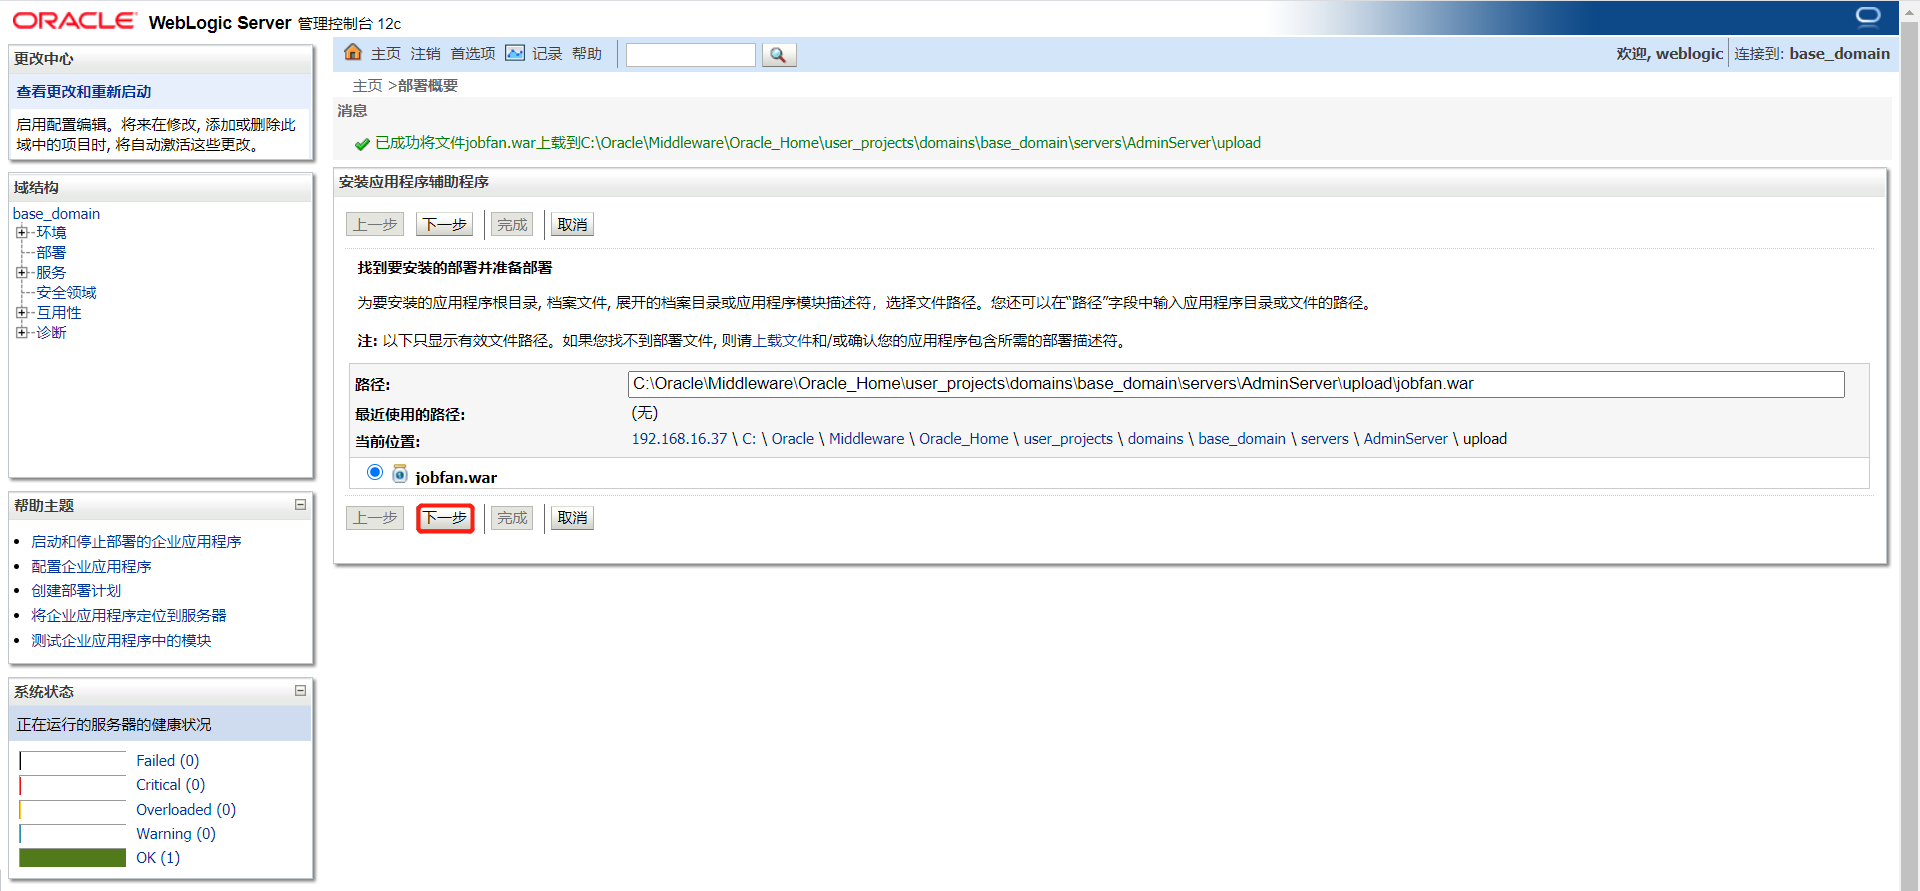Click 主页 in the top toolbar
Screen dimensions: 1920x891
click(x=386, y=54)
